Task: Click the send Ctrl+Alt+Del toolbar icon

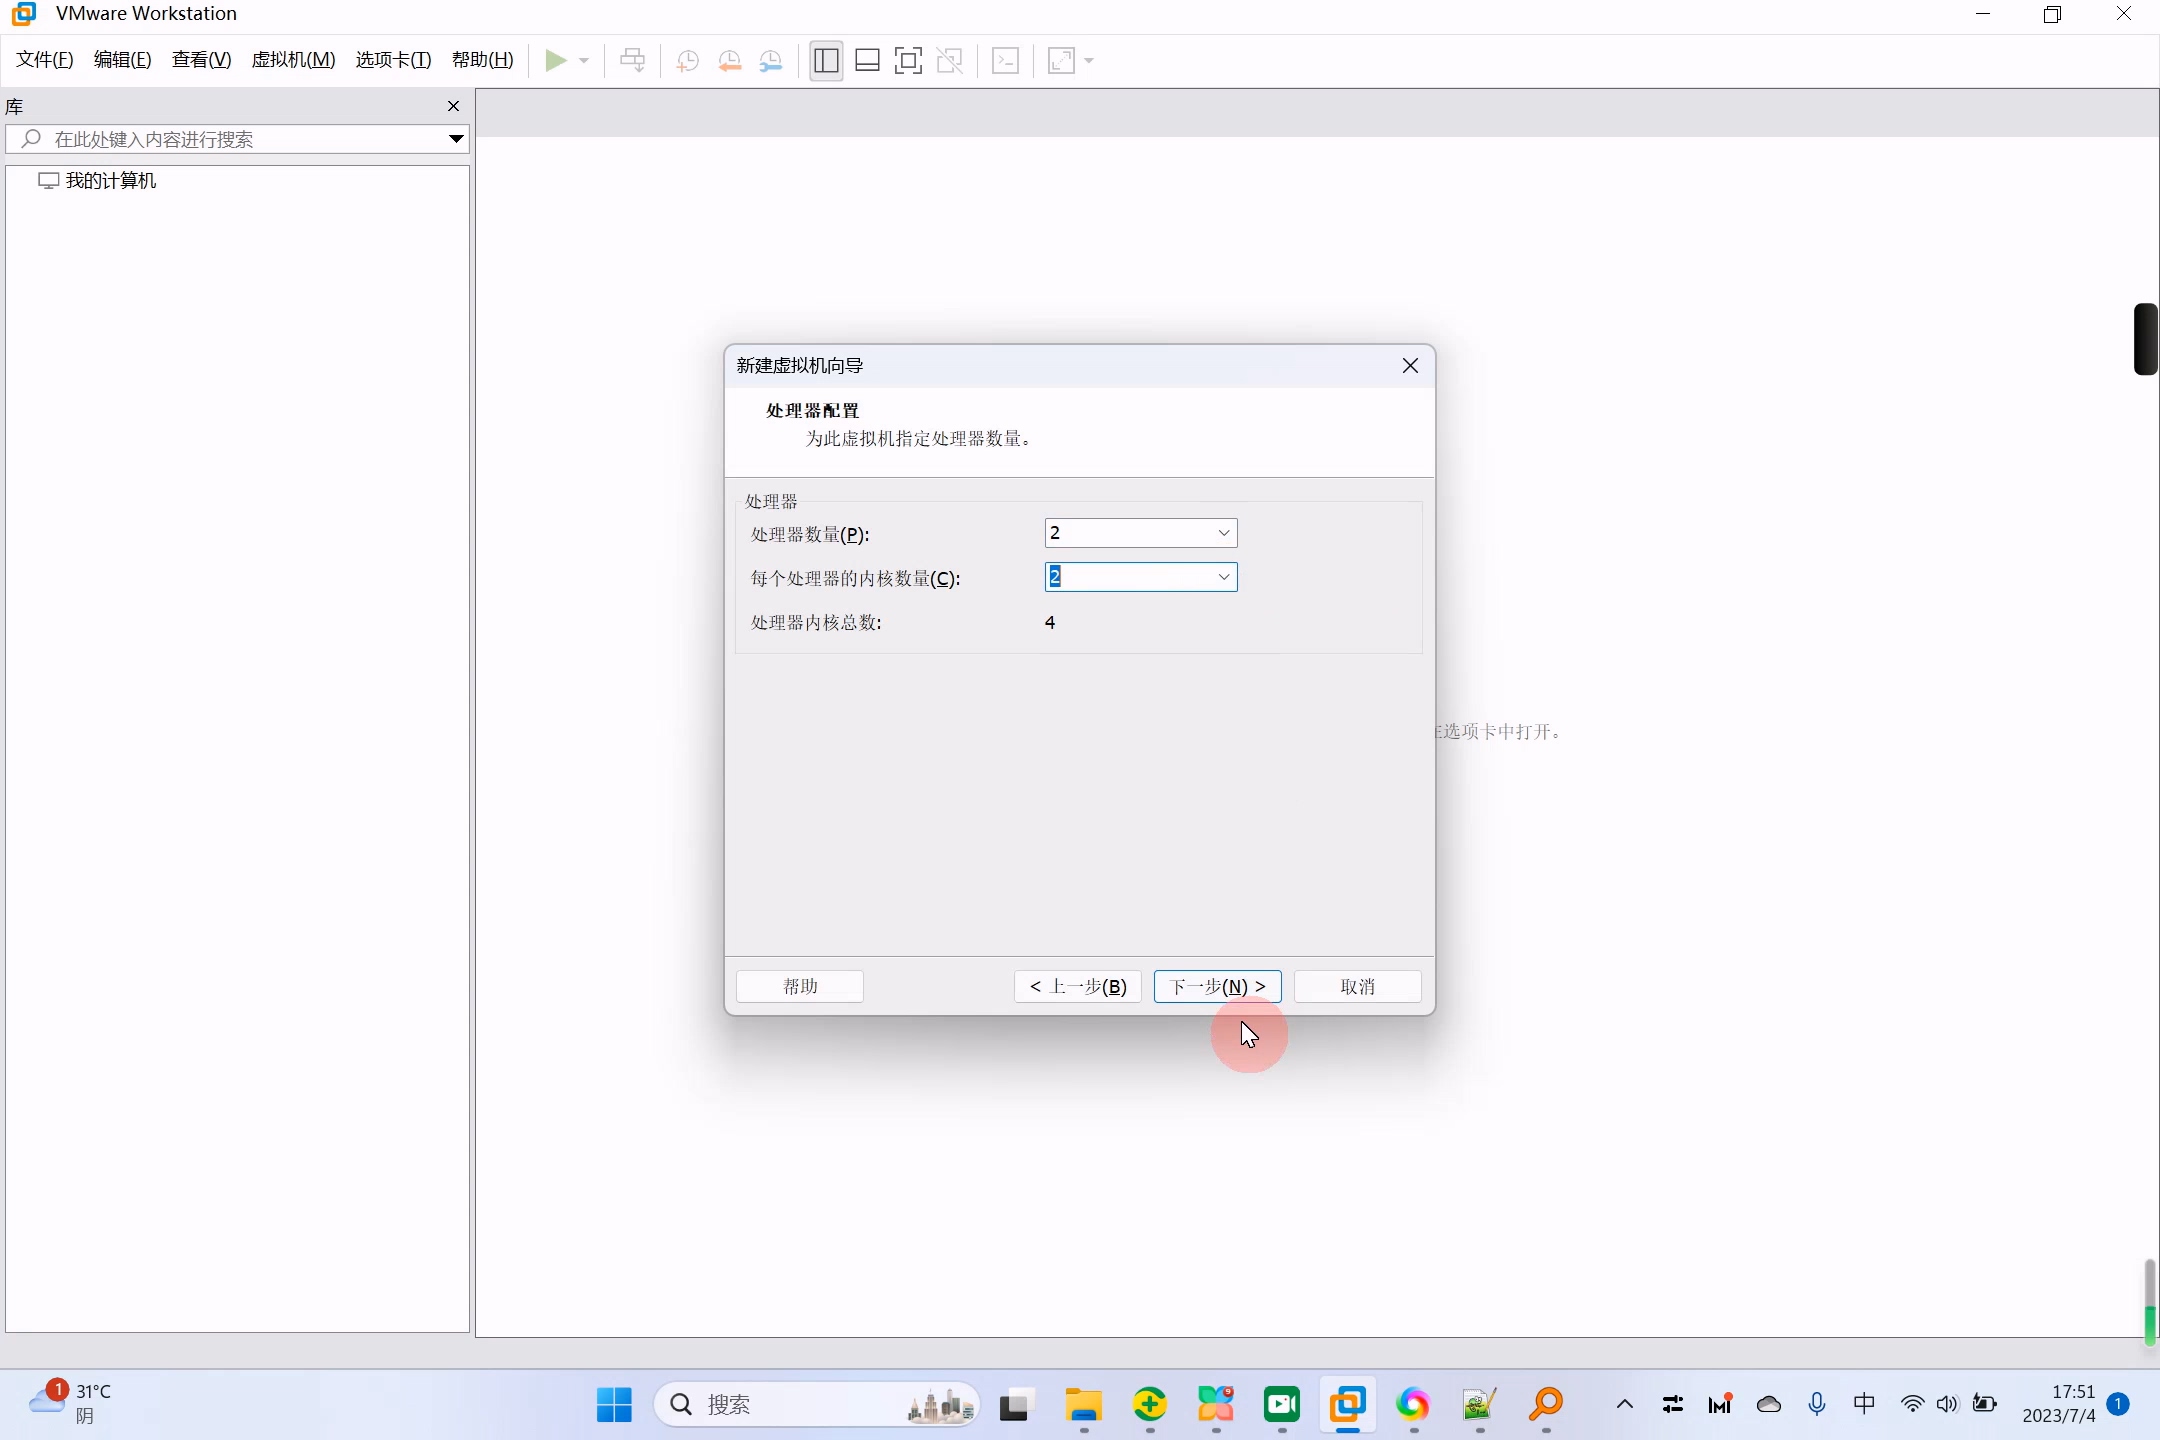Action: click(632, 61)
